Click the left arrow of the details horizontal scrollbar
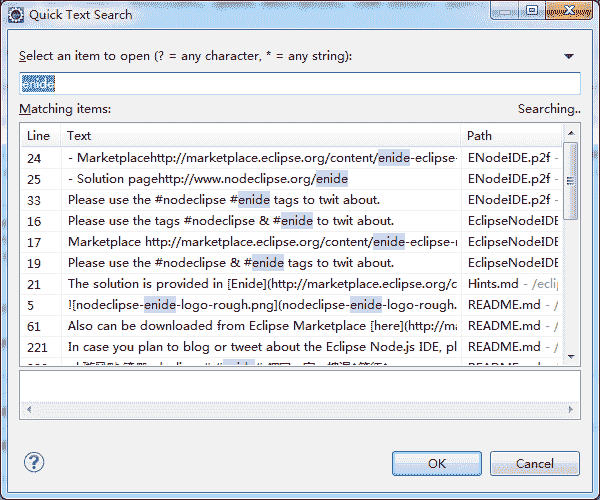 pos(29,409)
